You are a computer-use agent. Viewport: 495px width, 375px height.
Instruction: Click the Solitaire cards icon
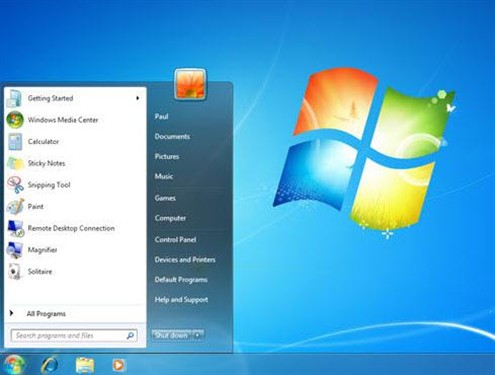[x=15, y=271]
